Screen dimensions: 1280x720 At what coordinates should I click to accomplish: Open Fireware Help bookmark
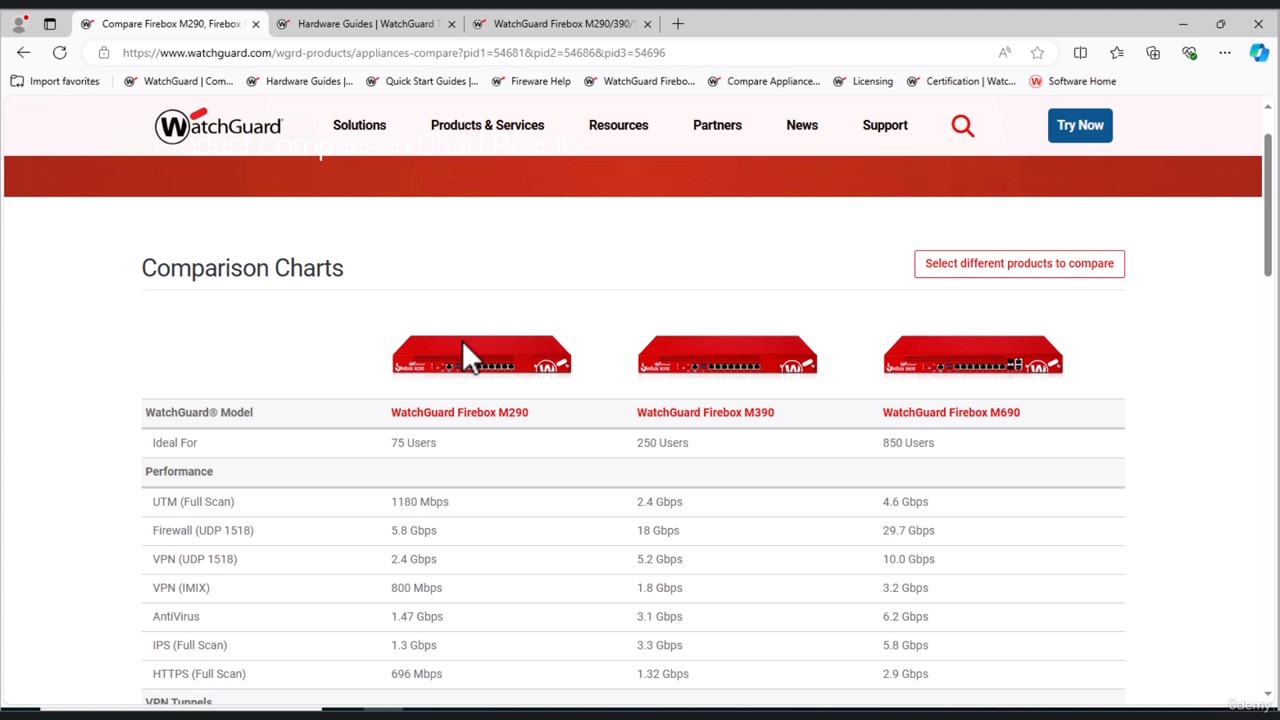531,81
